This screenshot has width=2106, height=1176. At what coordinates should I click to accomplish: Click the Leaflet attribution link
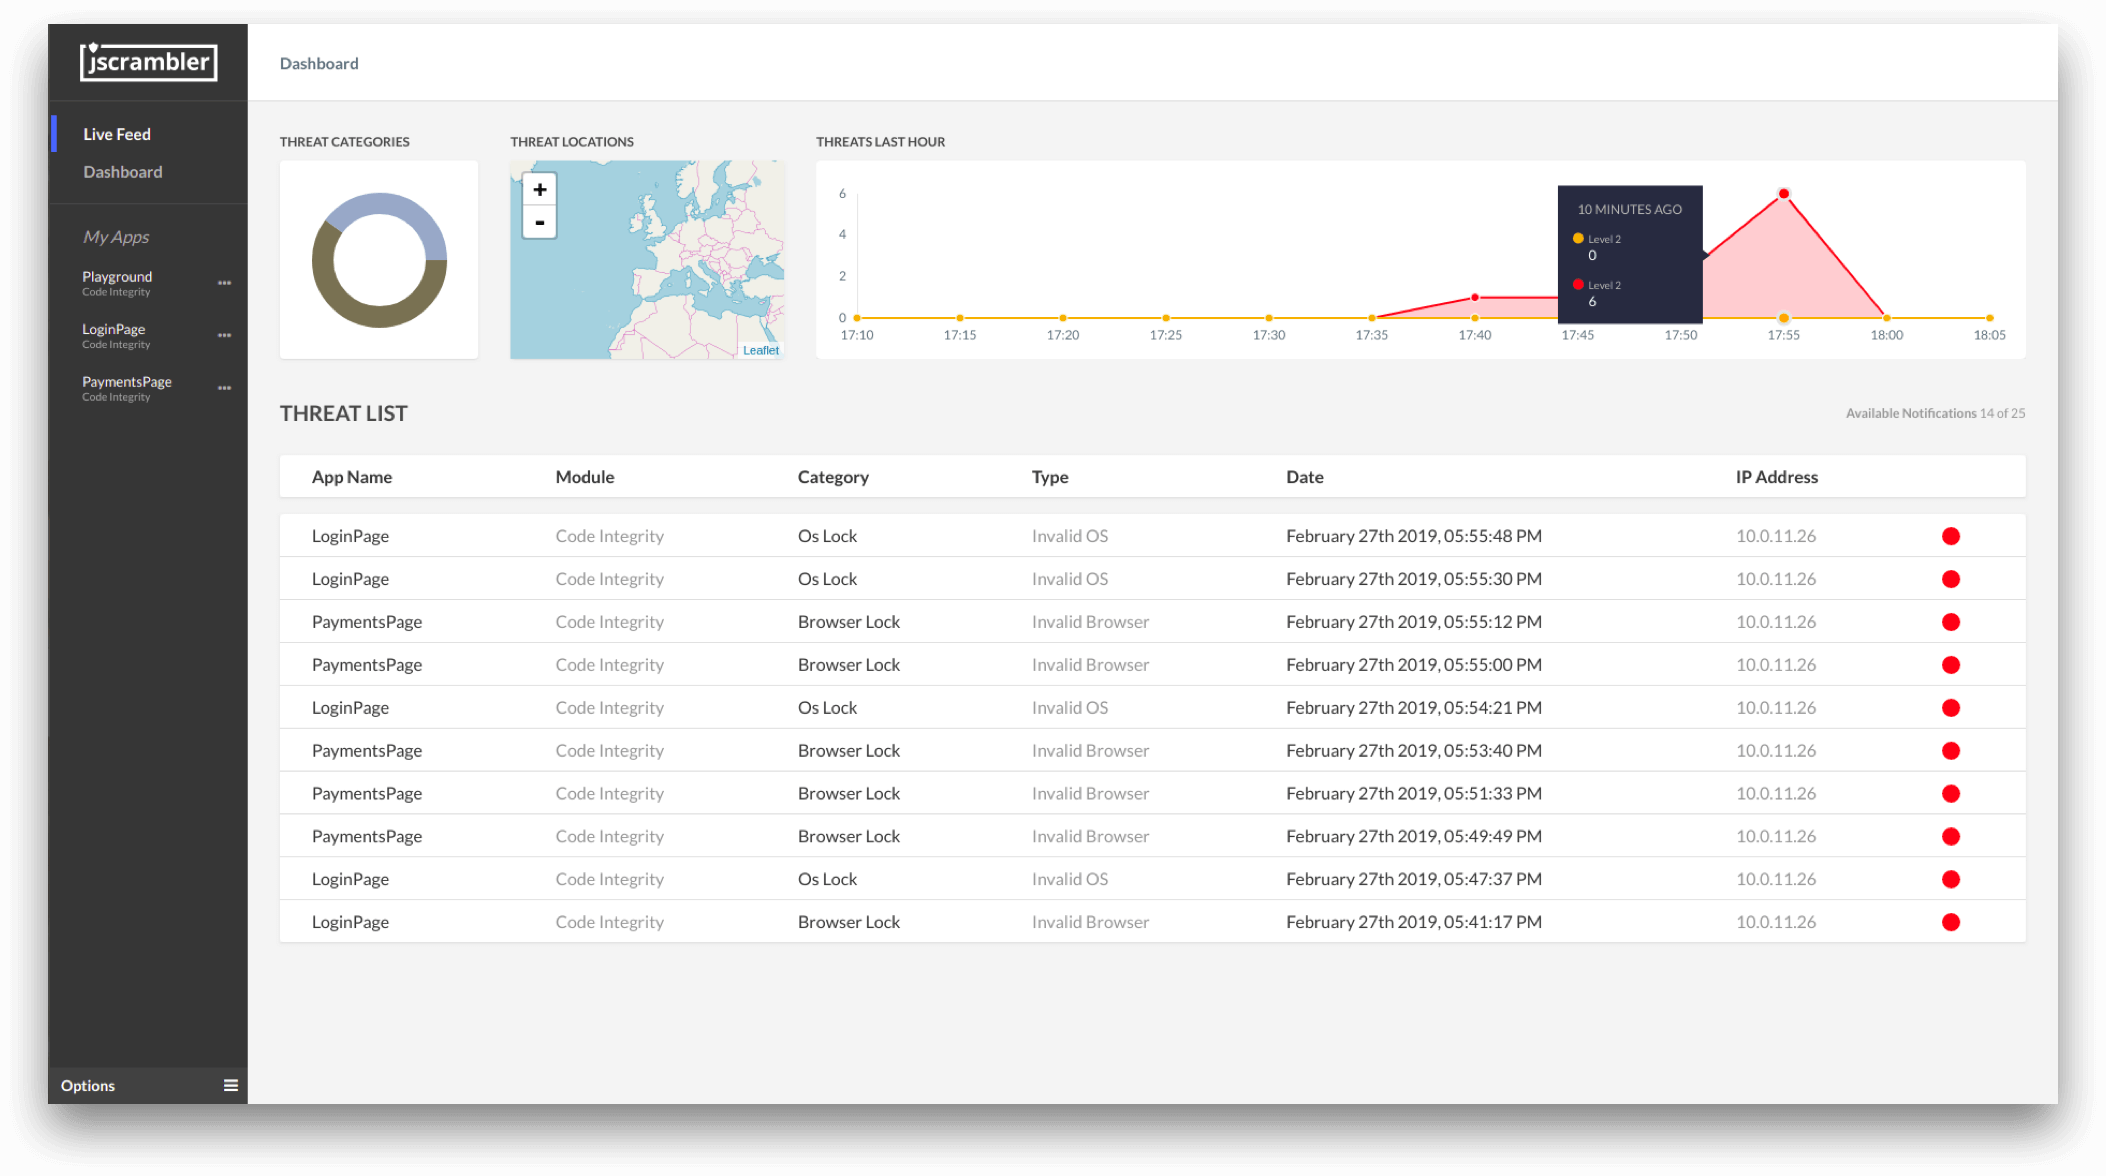(761, 349)
